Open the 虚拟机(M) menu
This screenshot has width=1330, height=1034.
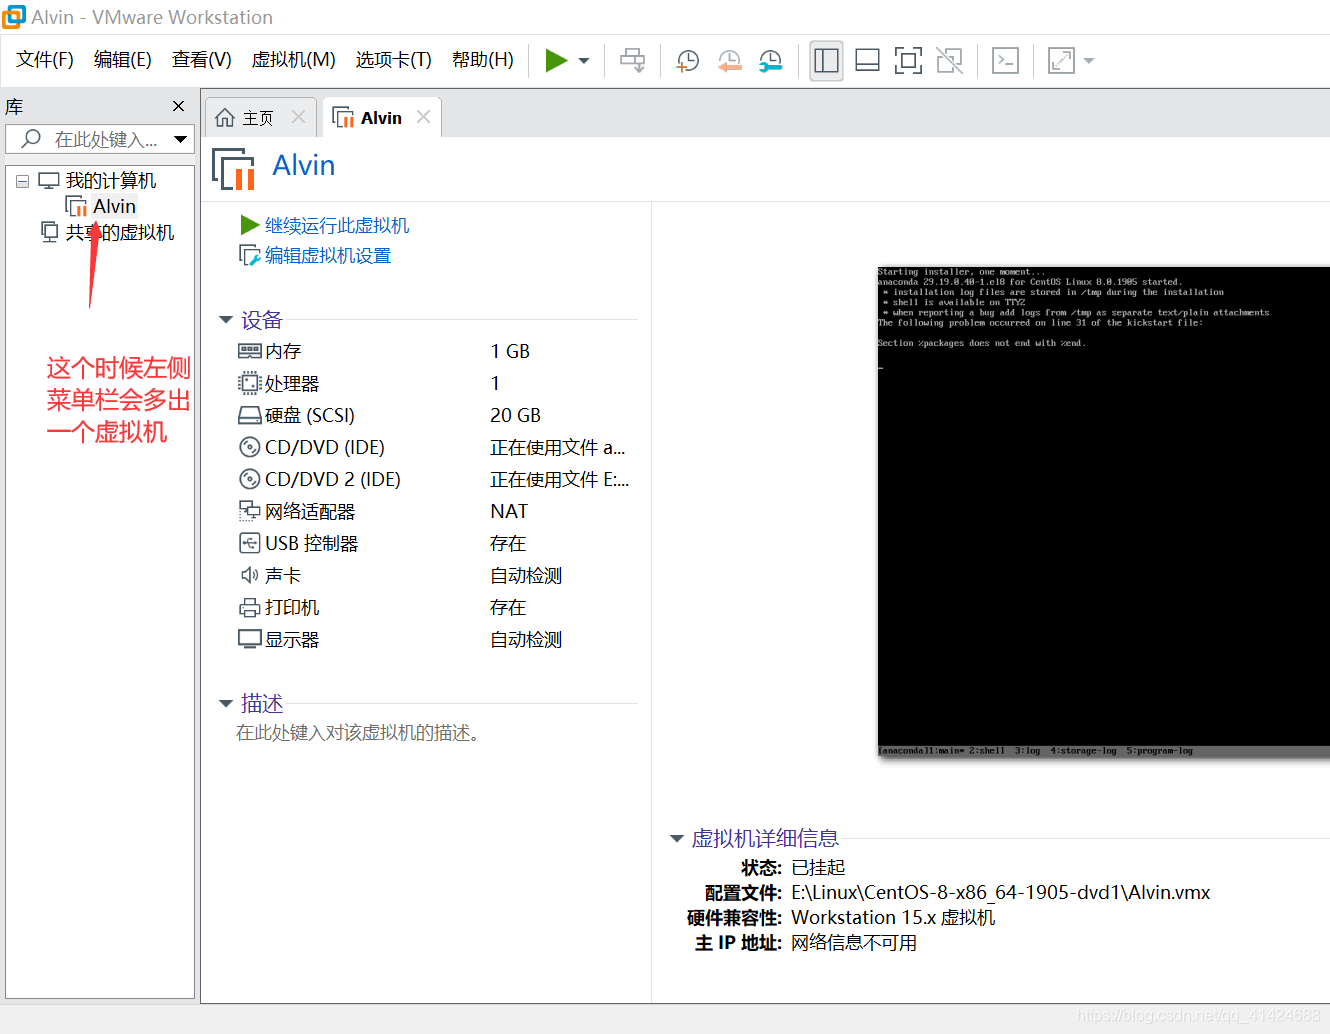294,60
